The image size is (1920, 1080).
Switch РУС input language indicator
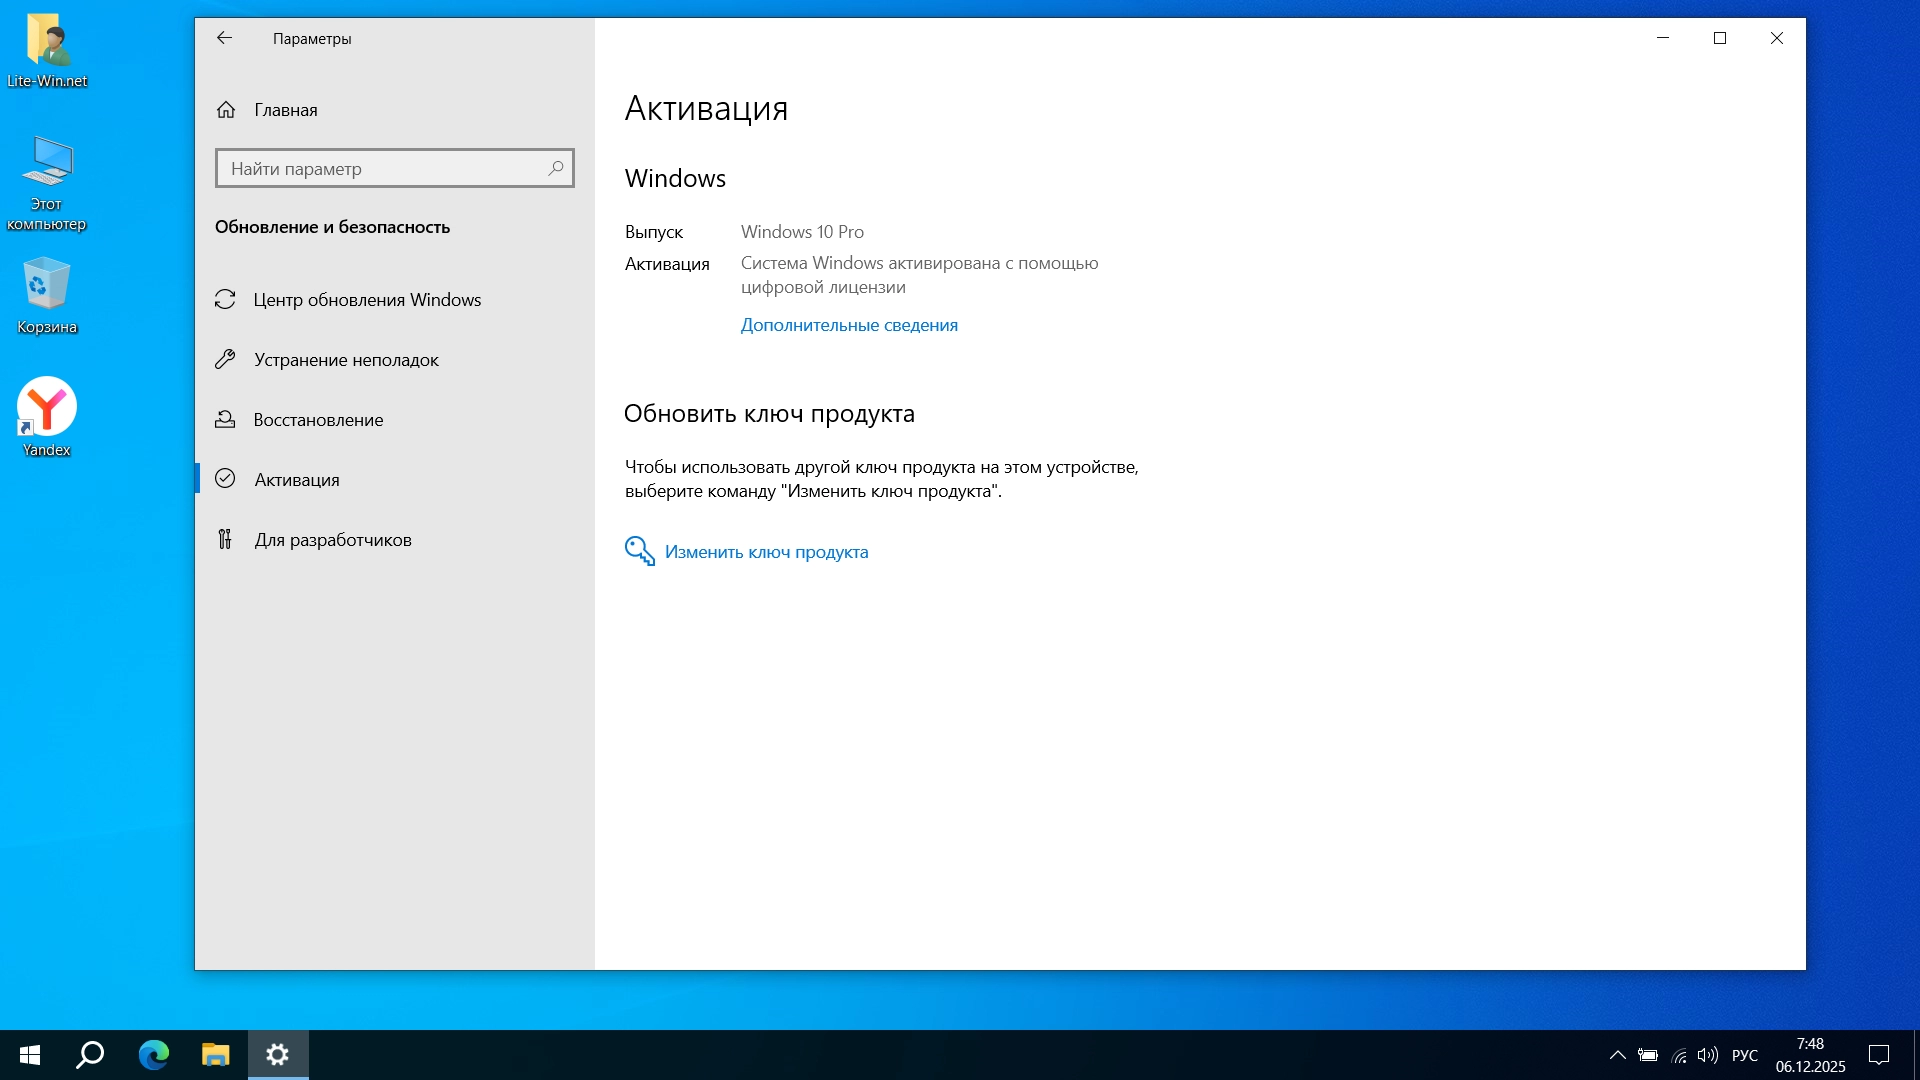click(1744, 1055)
